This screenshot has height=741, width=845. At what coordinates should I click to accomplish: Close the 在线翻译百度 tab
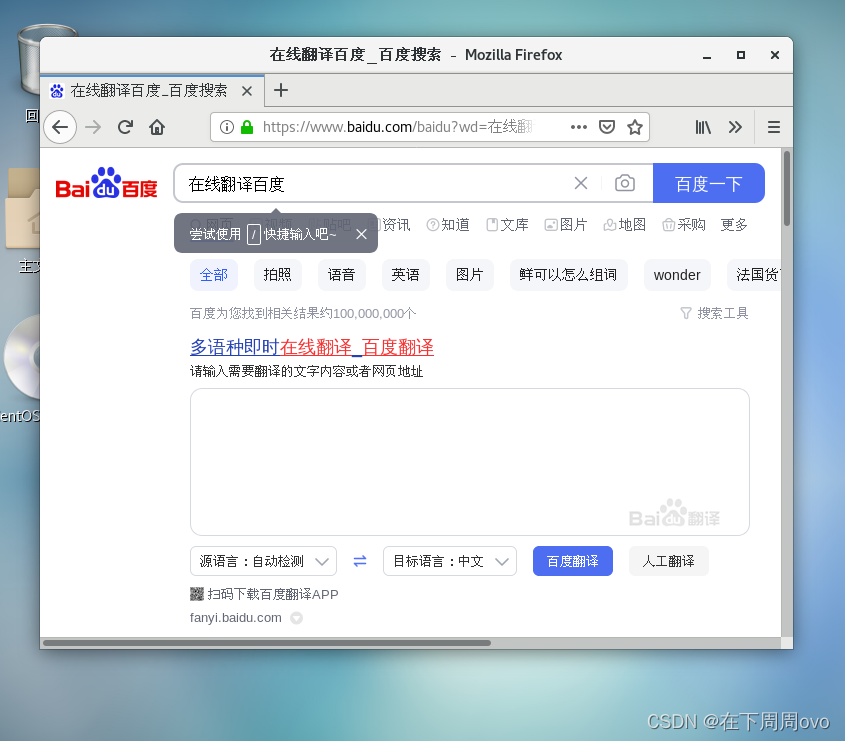pyautogui.click(x=247, y=91)
